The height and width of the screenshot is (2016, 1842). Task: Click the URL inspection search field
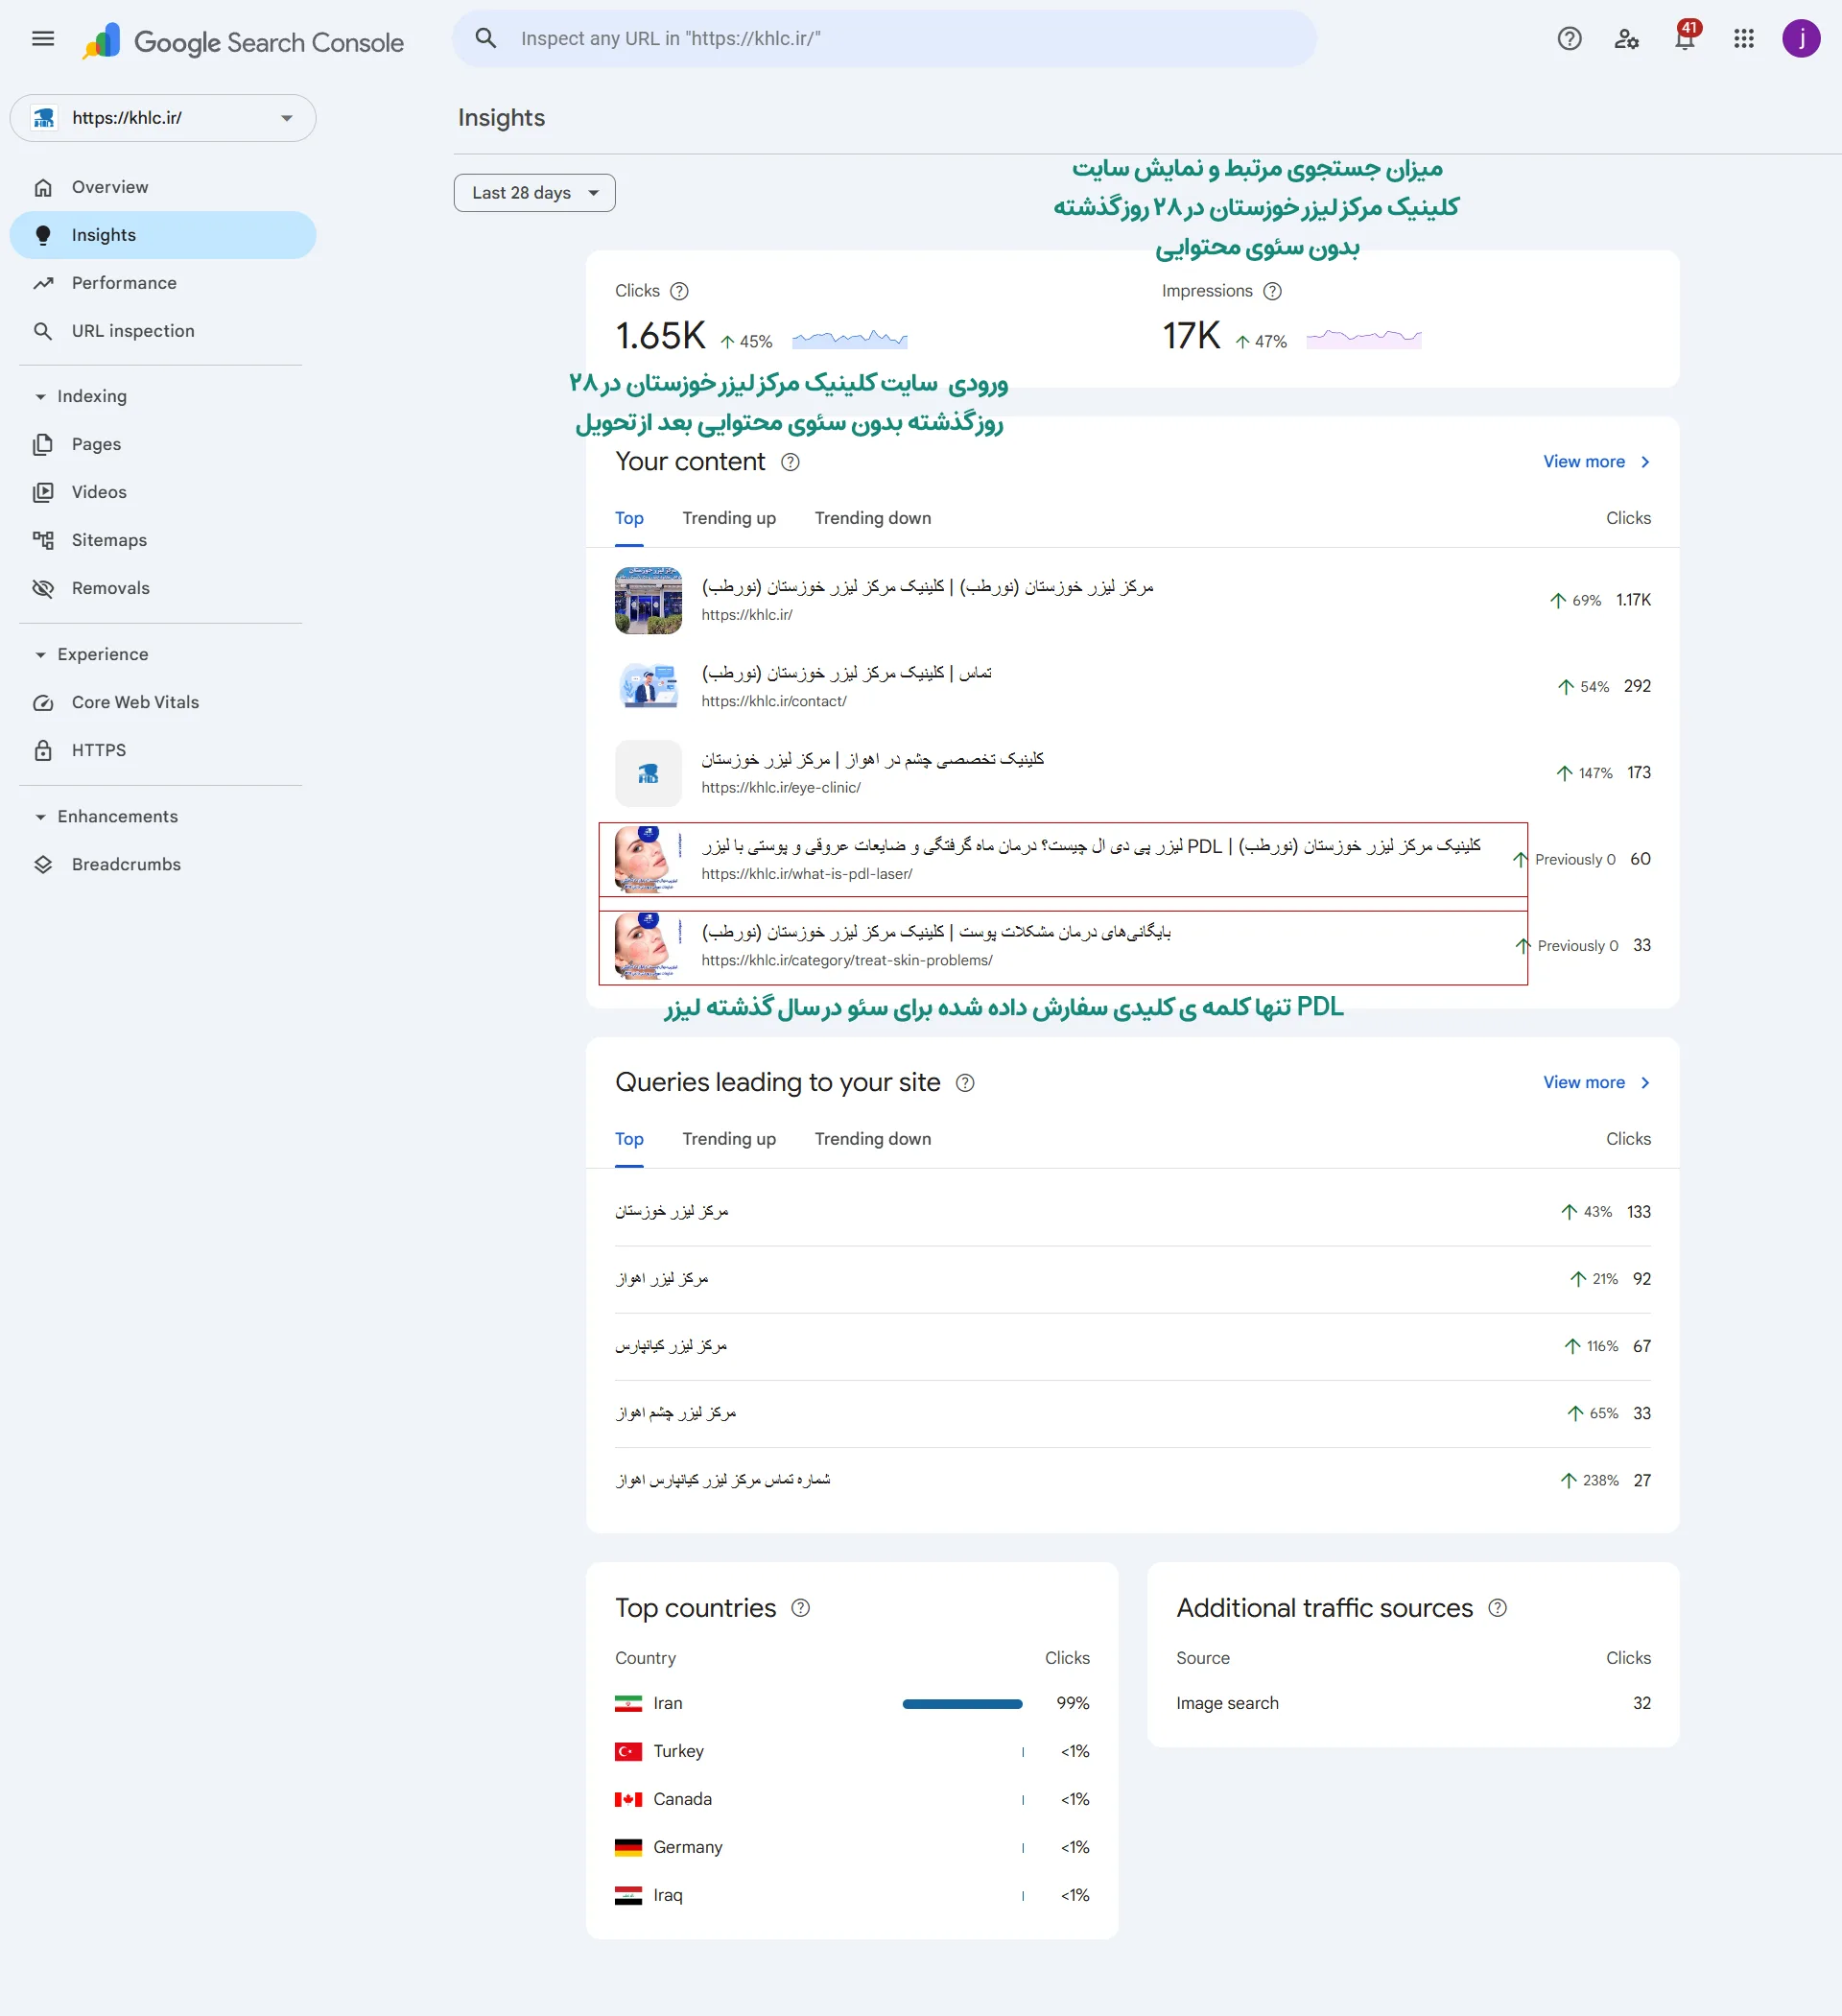[884, 39]
